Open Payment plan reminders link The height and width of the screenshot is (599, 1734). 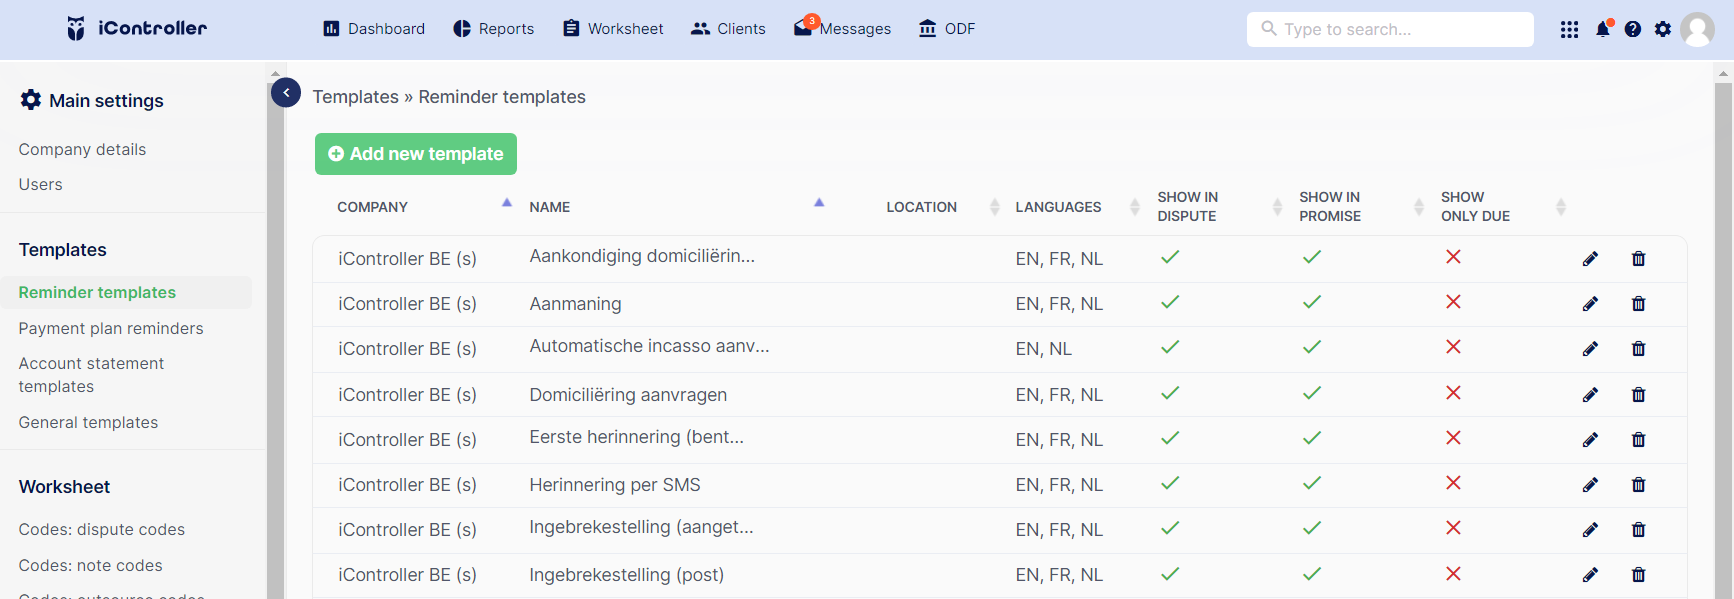pos(111,328)
